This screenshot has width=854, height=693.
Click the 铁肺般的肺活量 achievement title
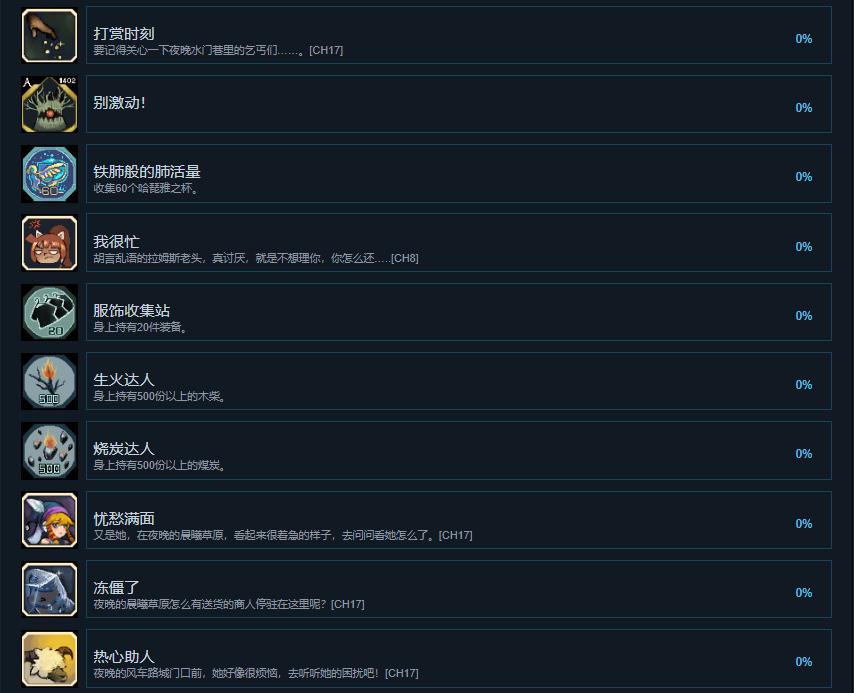147,172
